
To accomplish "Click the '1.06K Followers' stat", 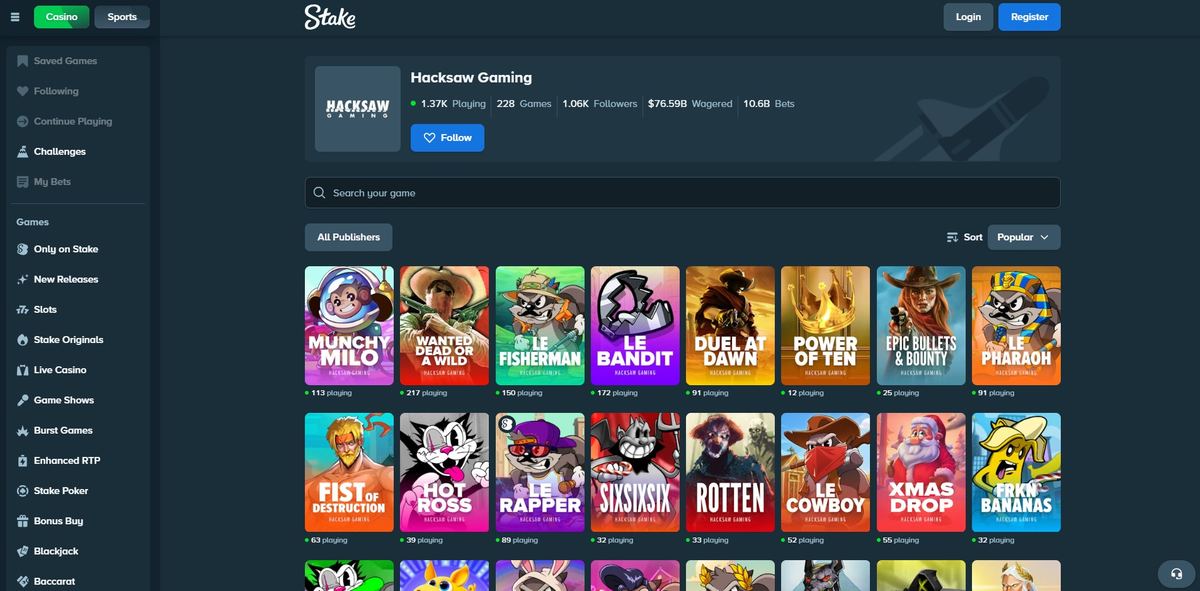I will (600, 103).
